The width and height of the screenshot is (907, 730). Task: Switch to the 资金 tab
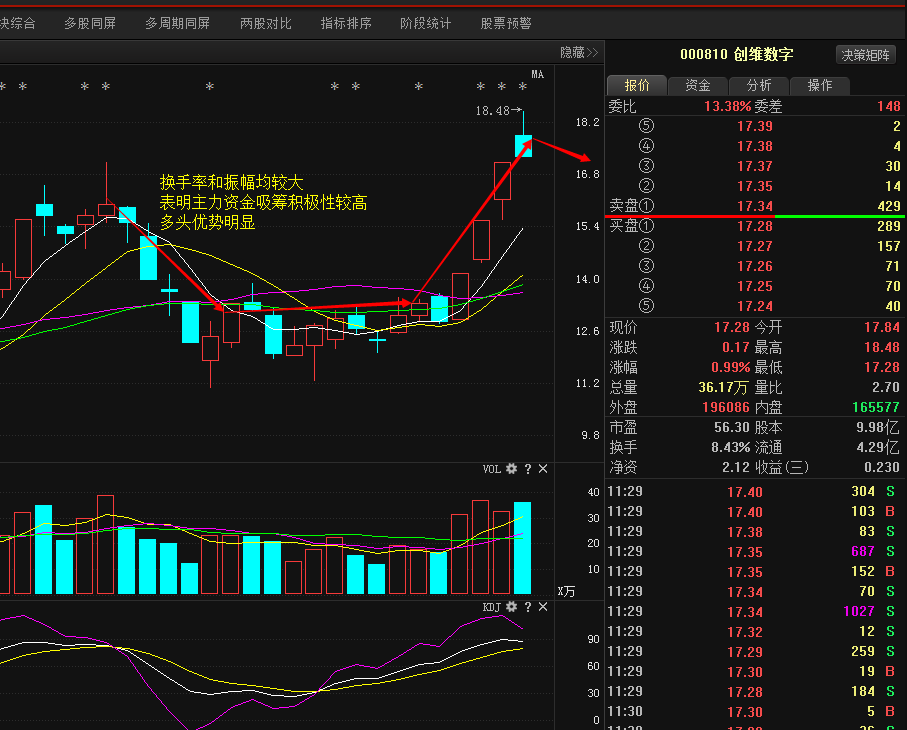click(697, 85)
